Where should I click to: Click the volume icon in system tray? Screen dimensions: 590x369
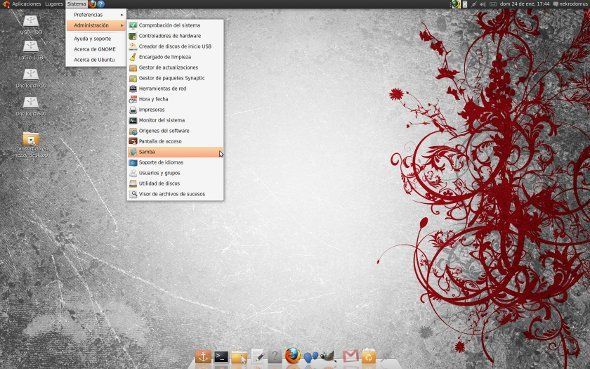point(483,4)
